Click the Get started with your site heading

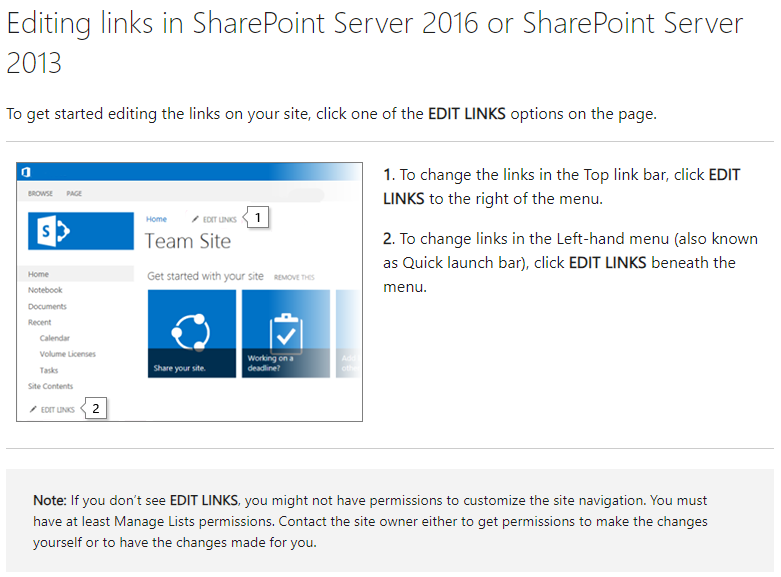click(205, 276)
